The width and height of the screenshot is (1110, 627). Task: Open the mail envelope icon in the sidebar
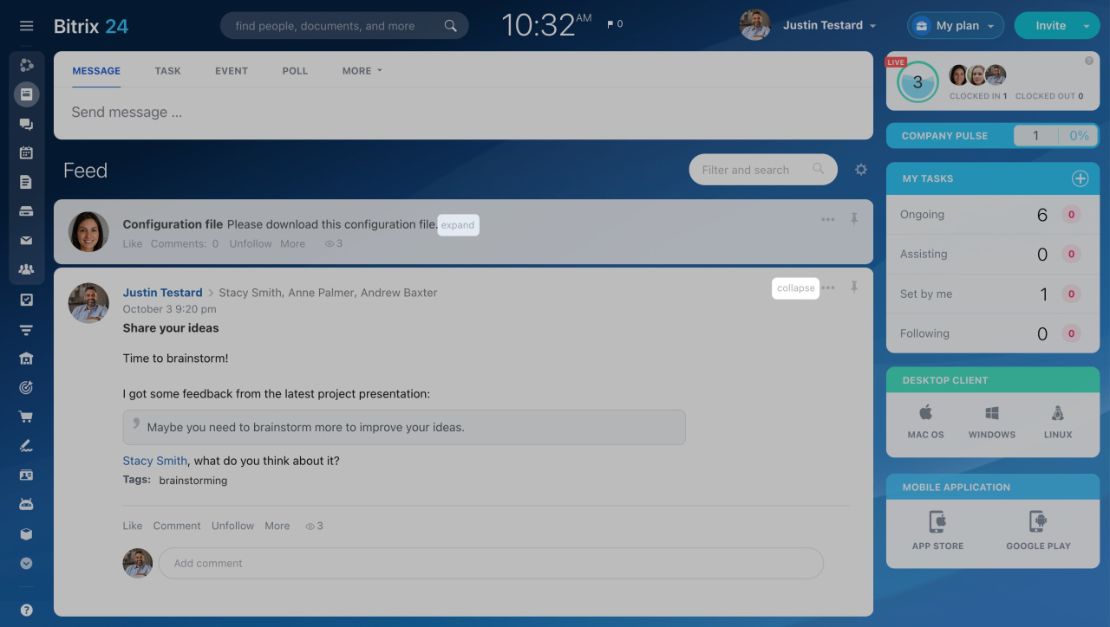click(26, 241)
